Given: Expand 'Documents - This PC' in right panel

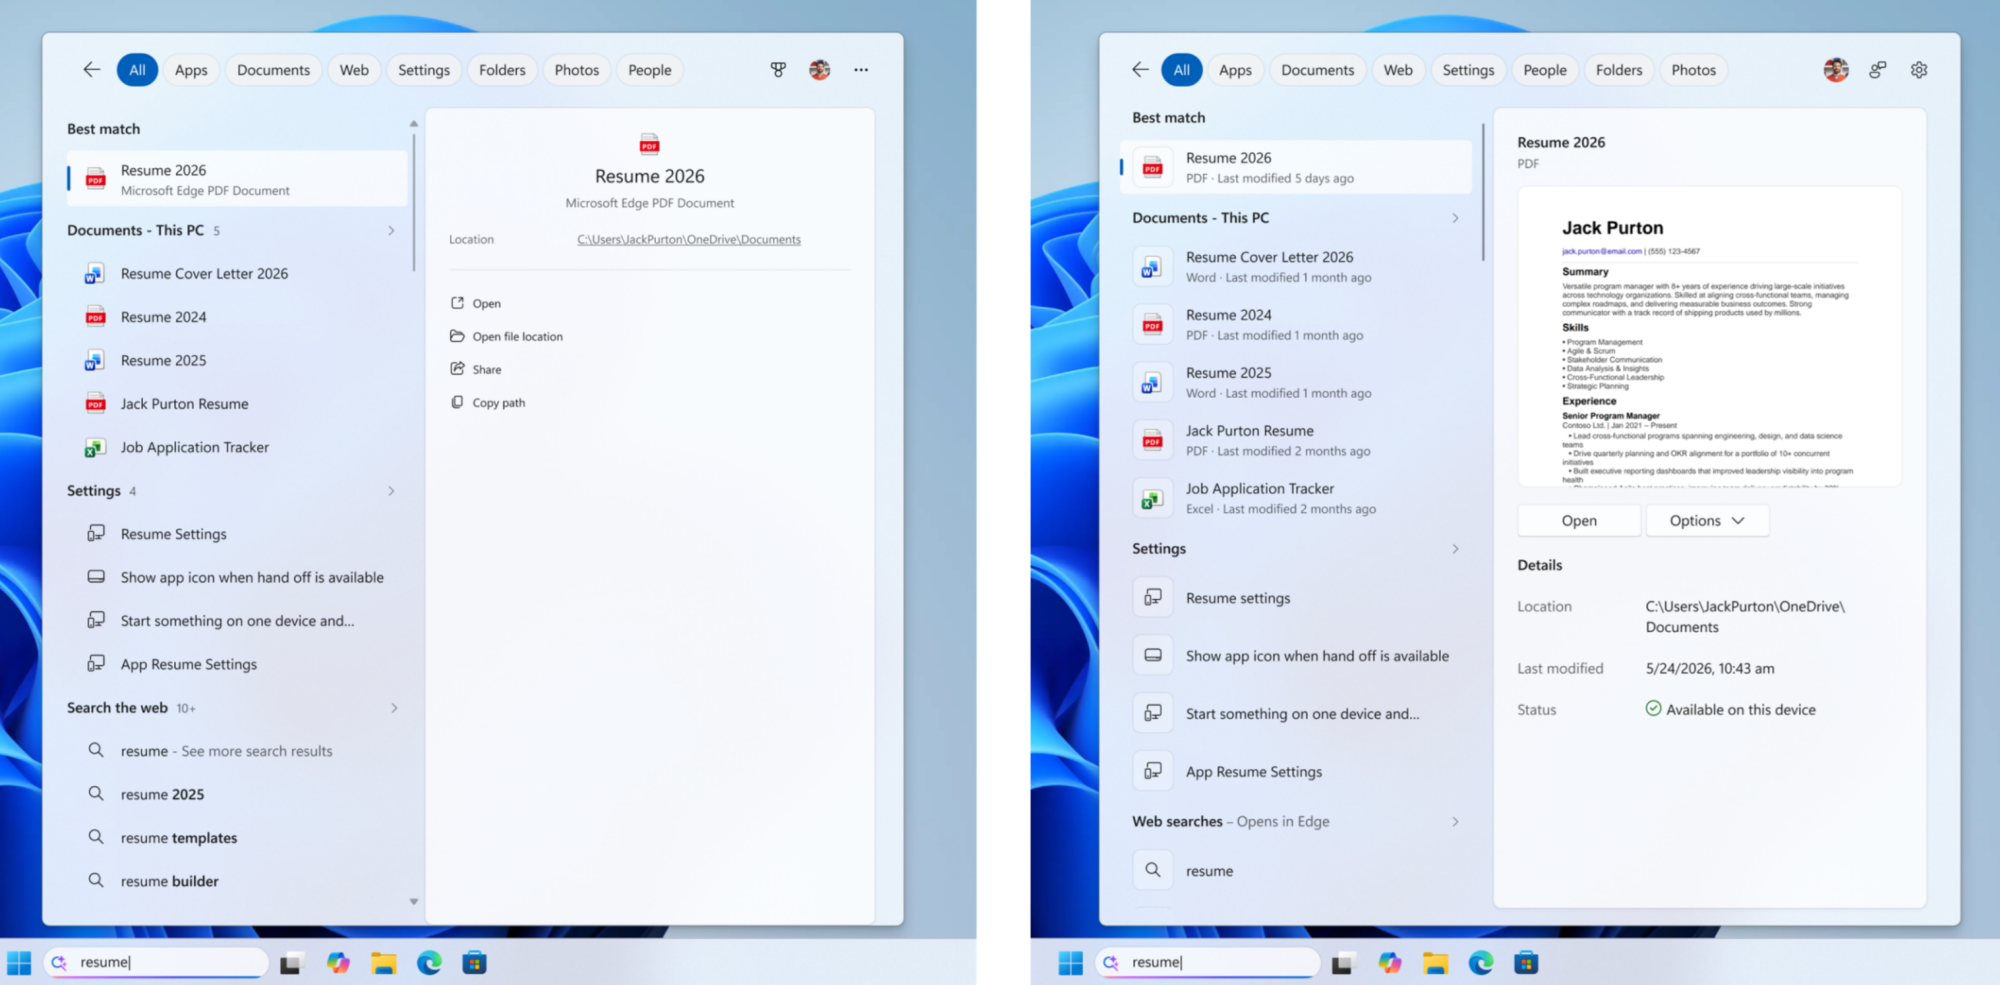Looking at the screenshot, I should point(1455,218).
